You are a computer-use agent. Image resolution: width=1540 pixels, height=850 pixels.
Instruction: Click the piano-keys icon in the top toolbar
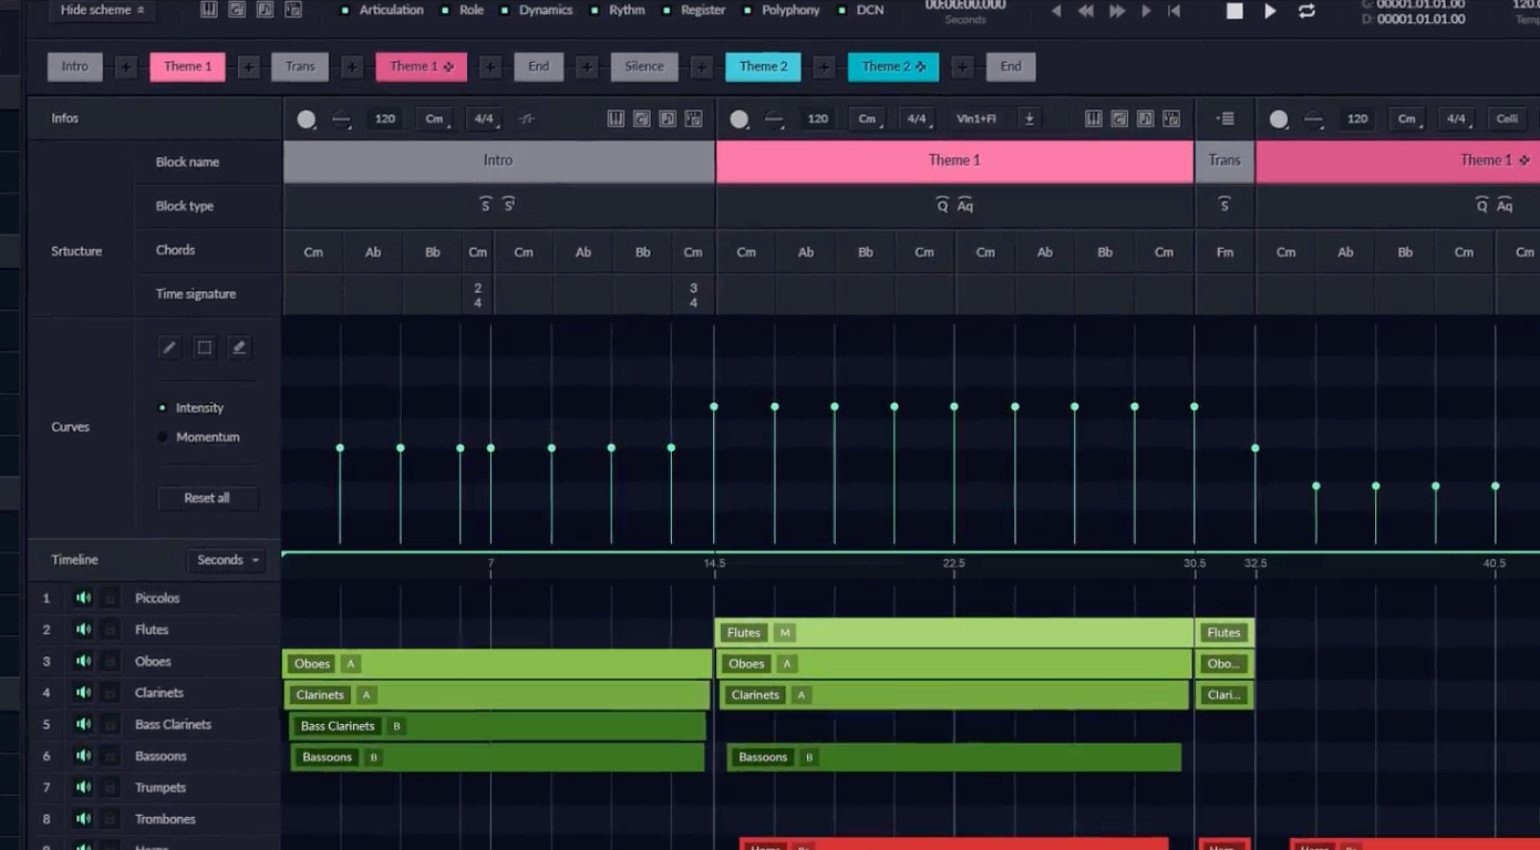point(209,10)
